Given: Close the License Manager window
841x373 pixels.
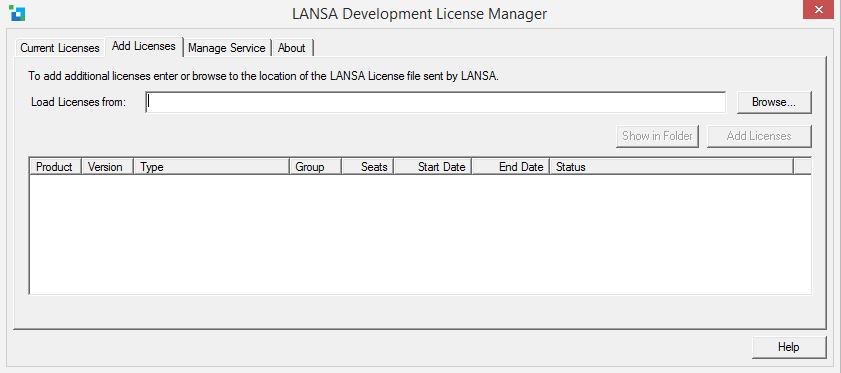Looking at the screenshot, I should [x=819, y=10].
